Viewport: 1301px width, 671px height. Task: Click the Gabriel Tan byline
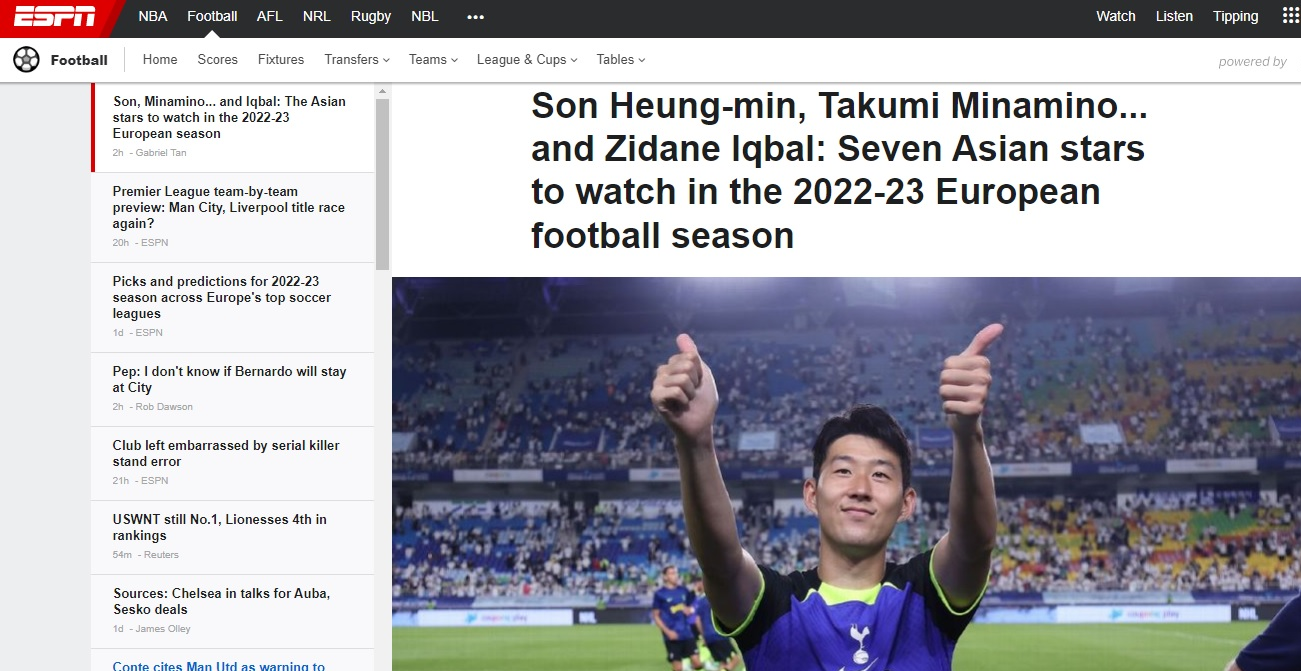161,153
